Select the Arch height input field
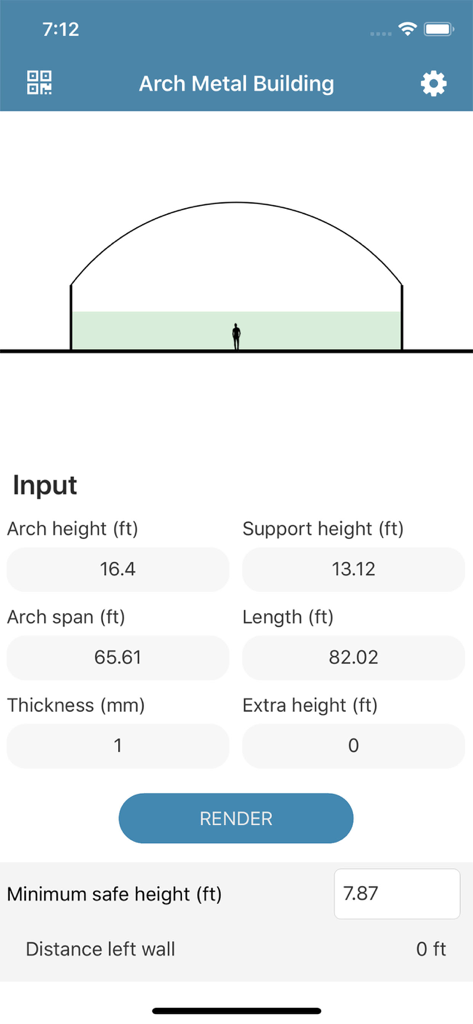473x1024 pixels. [118, 569]
